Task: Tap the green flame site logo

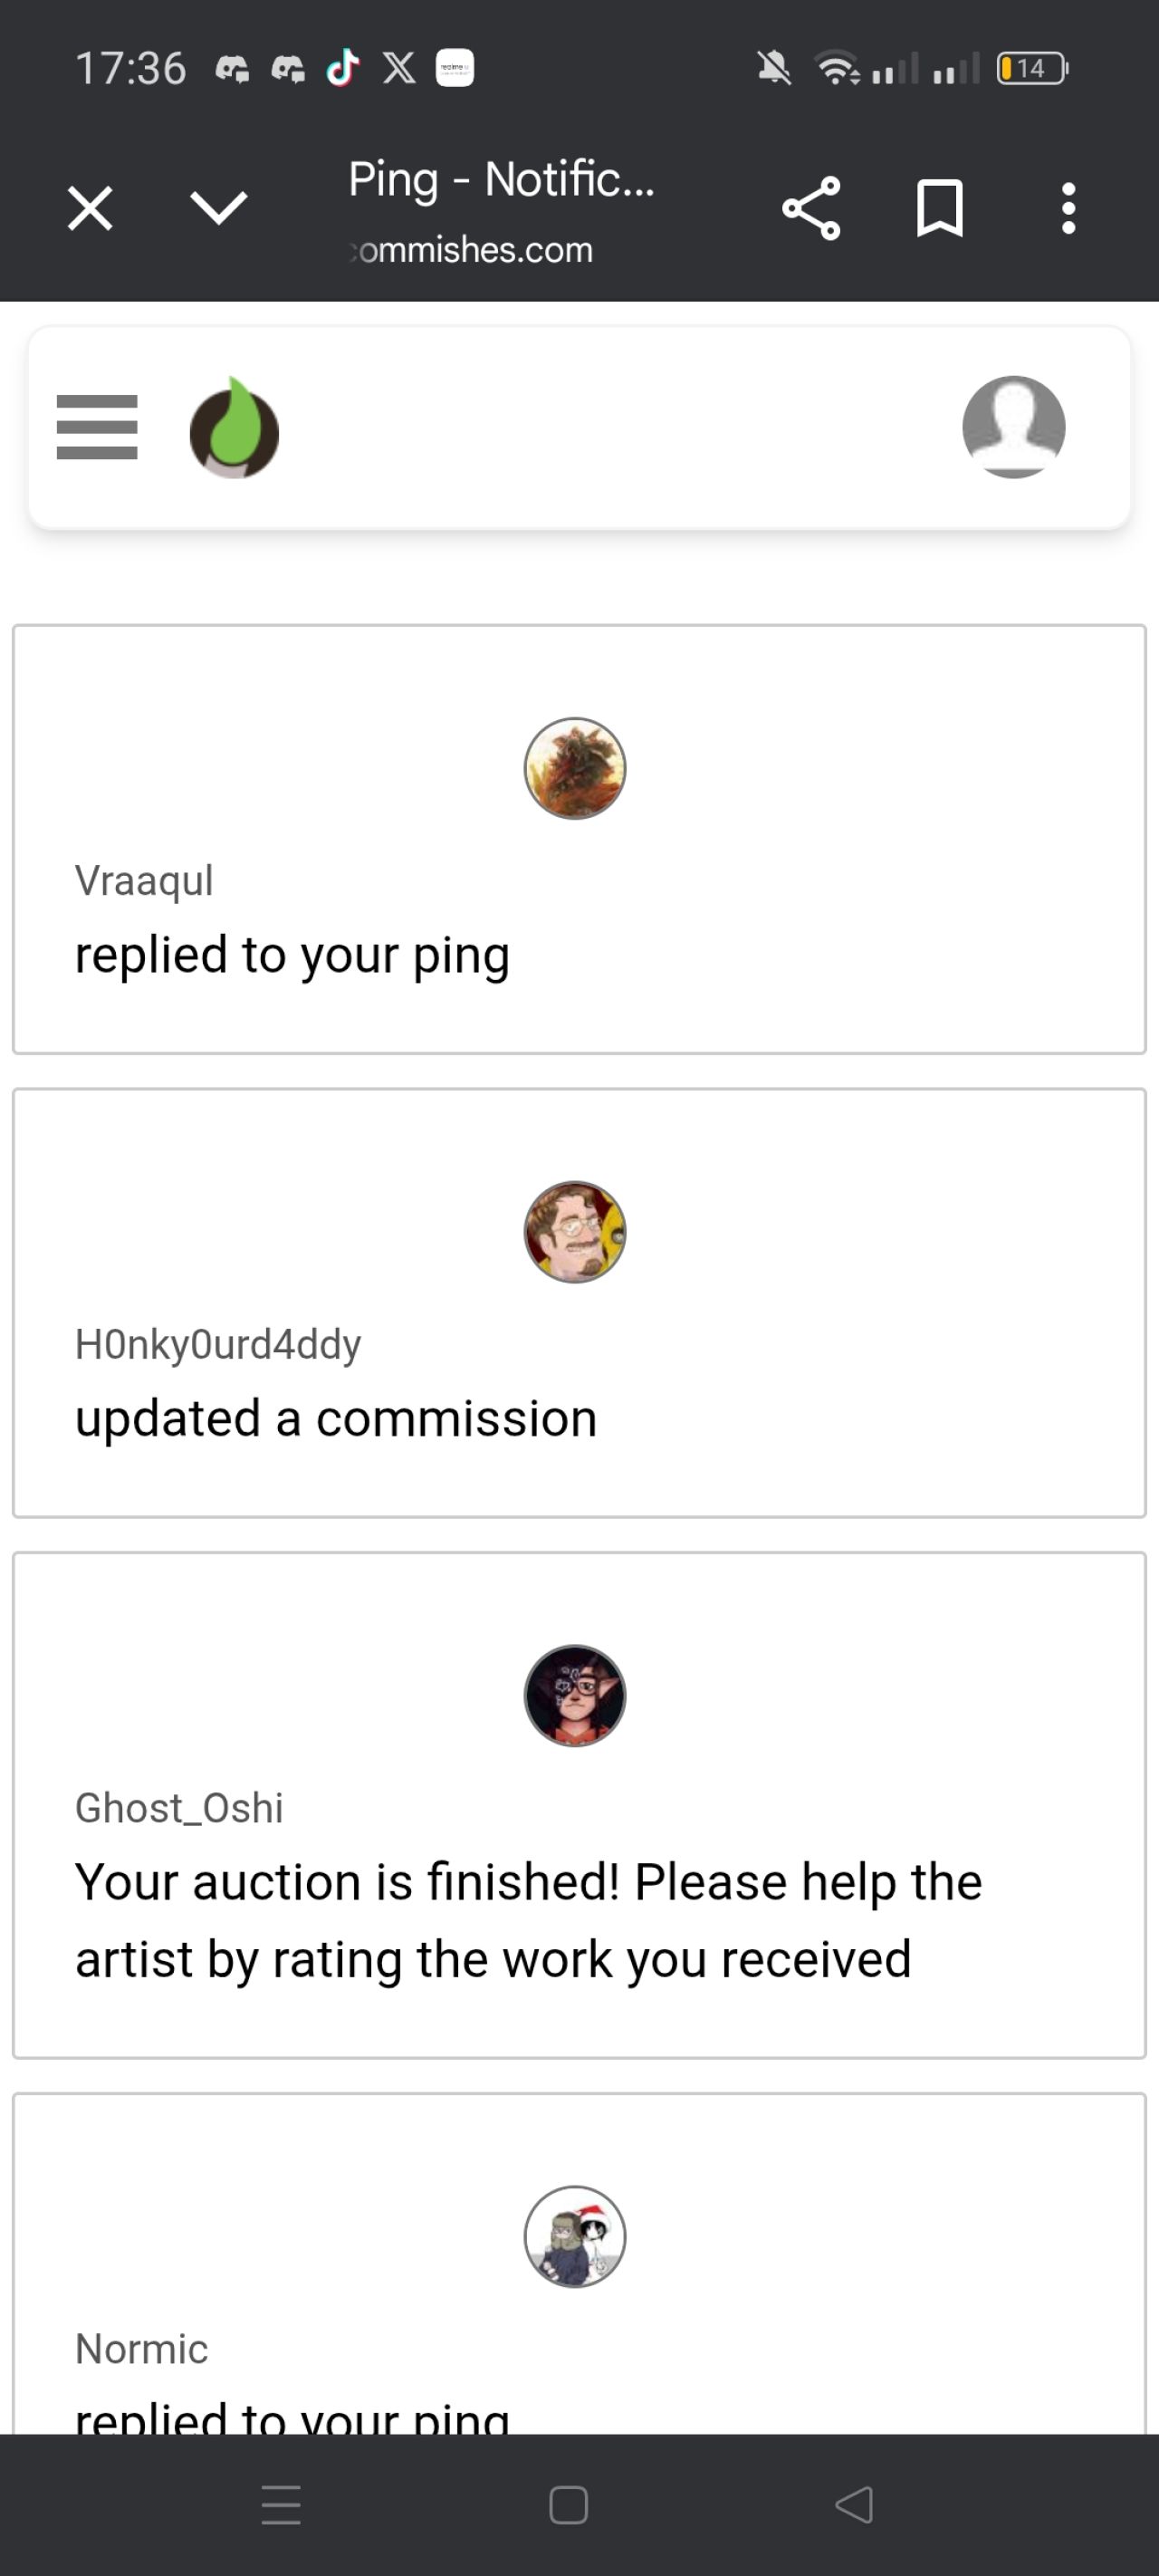Action: 234,428
